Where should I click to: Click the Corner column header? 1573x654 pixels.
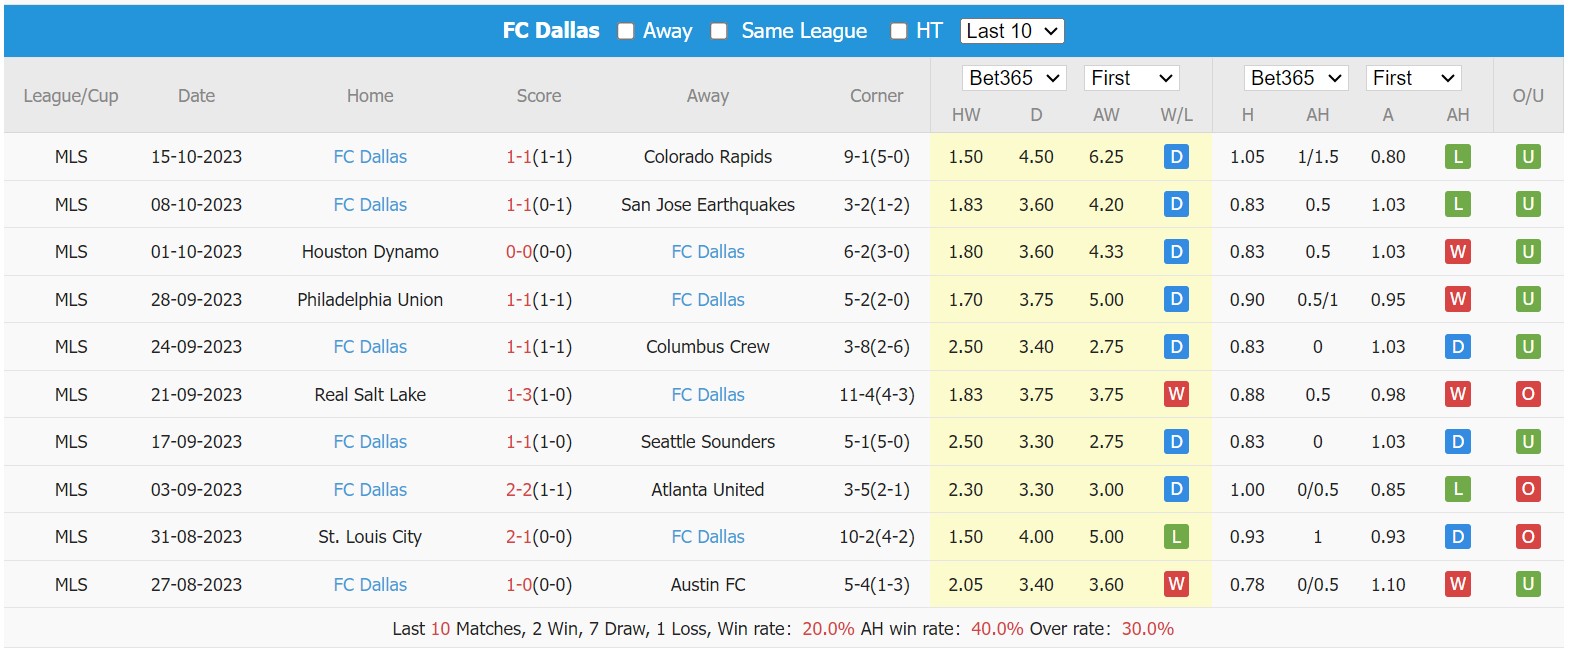point(877,96)
